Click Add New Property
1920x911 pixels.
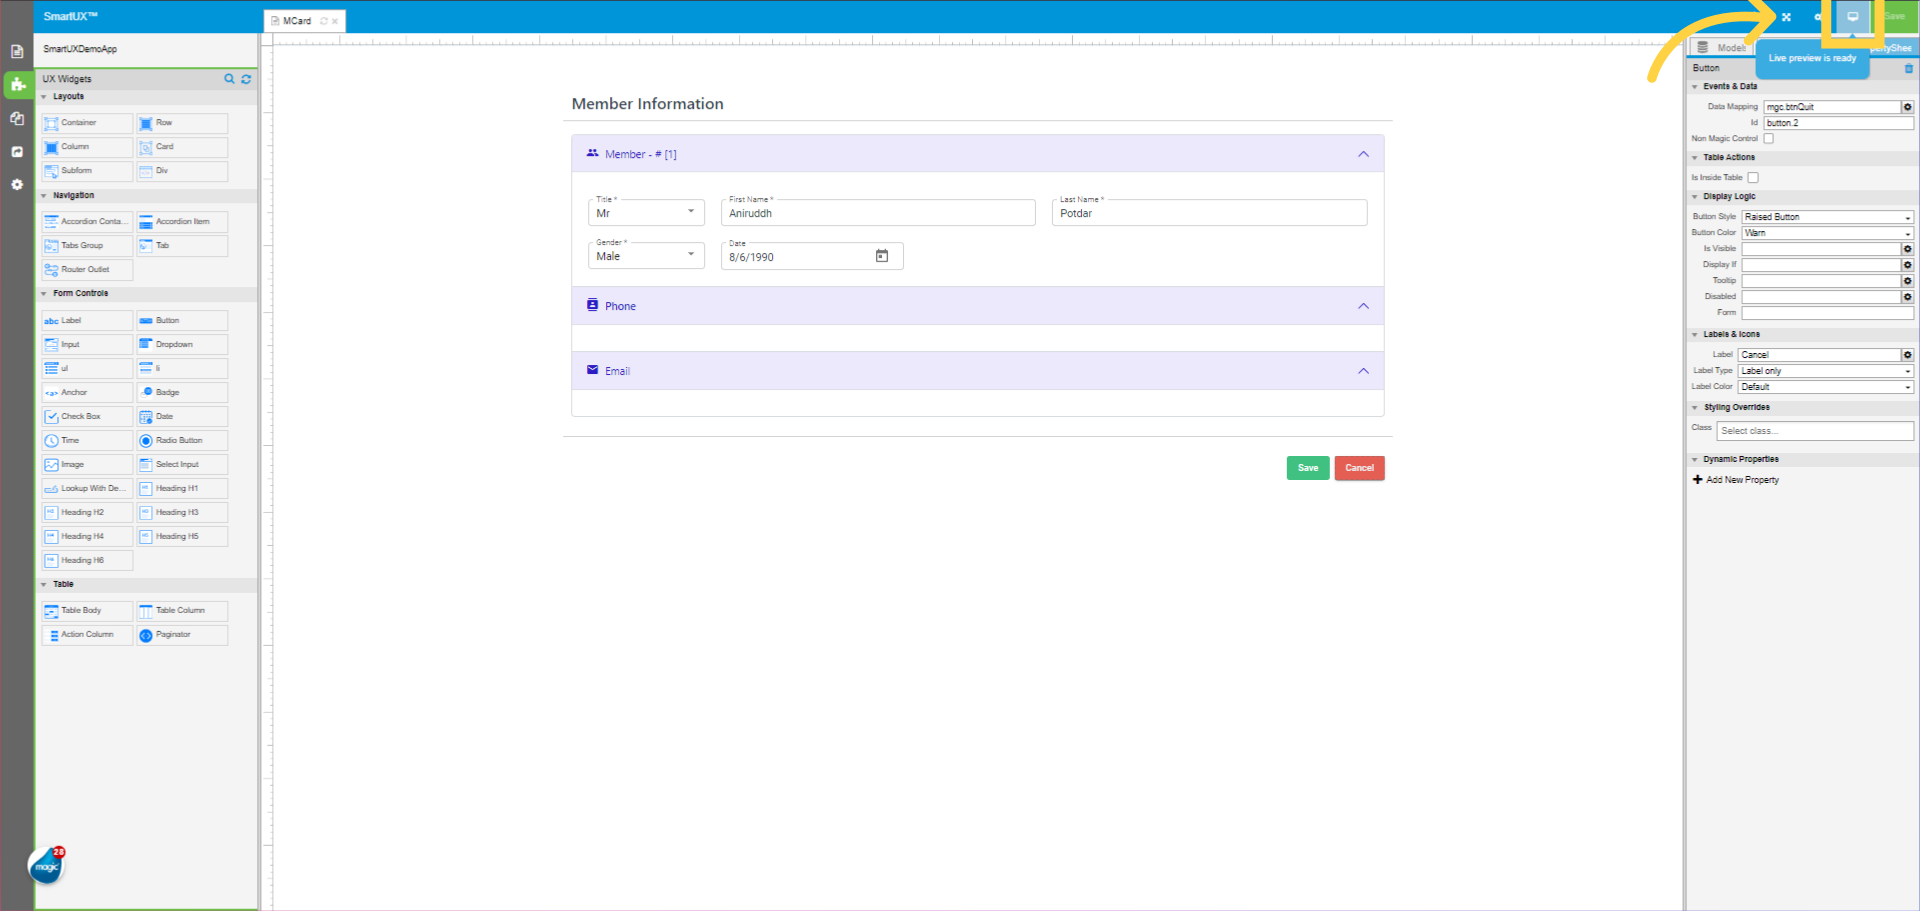click(1736, 480)
